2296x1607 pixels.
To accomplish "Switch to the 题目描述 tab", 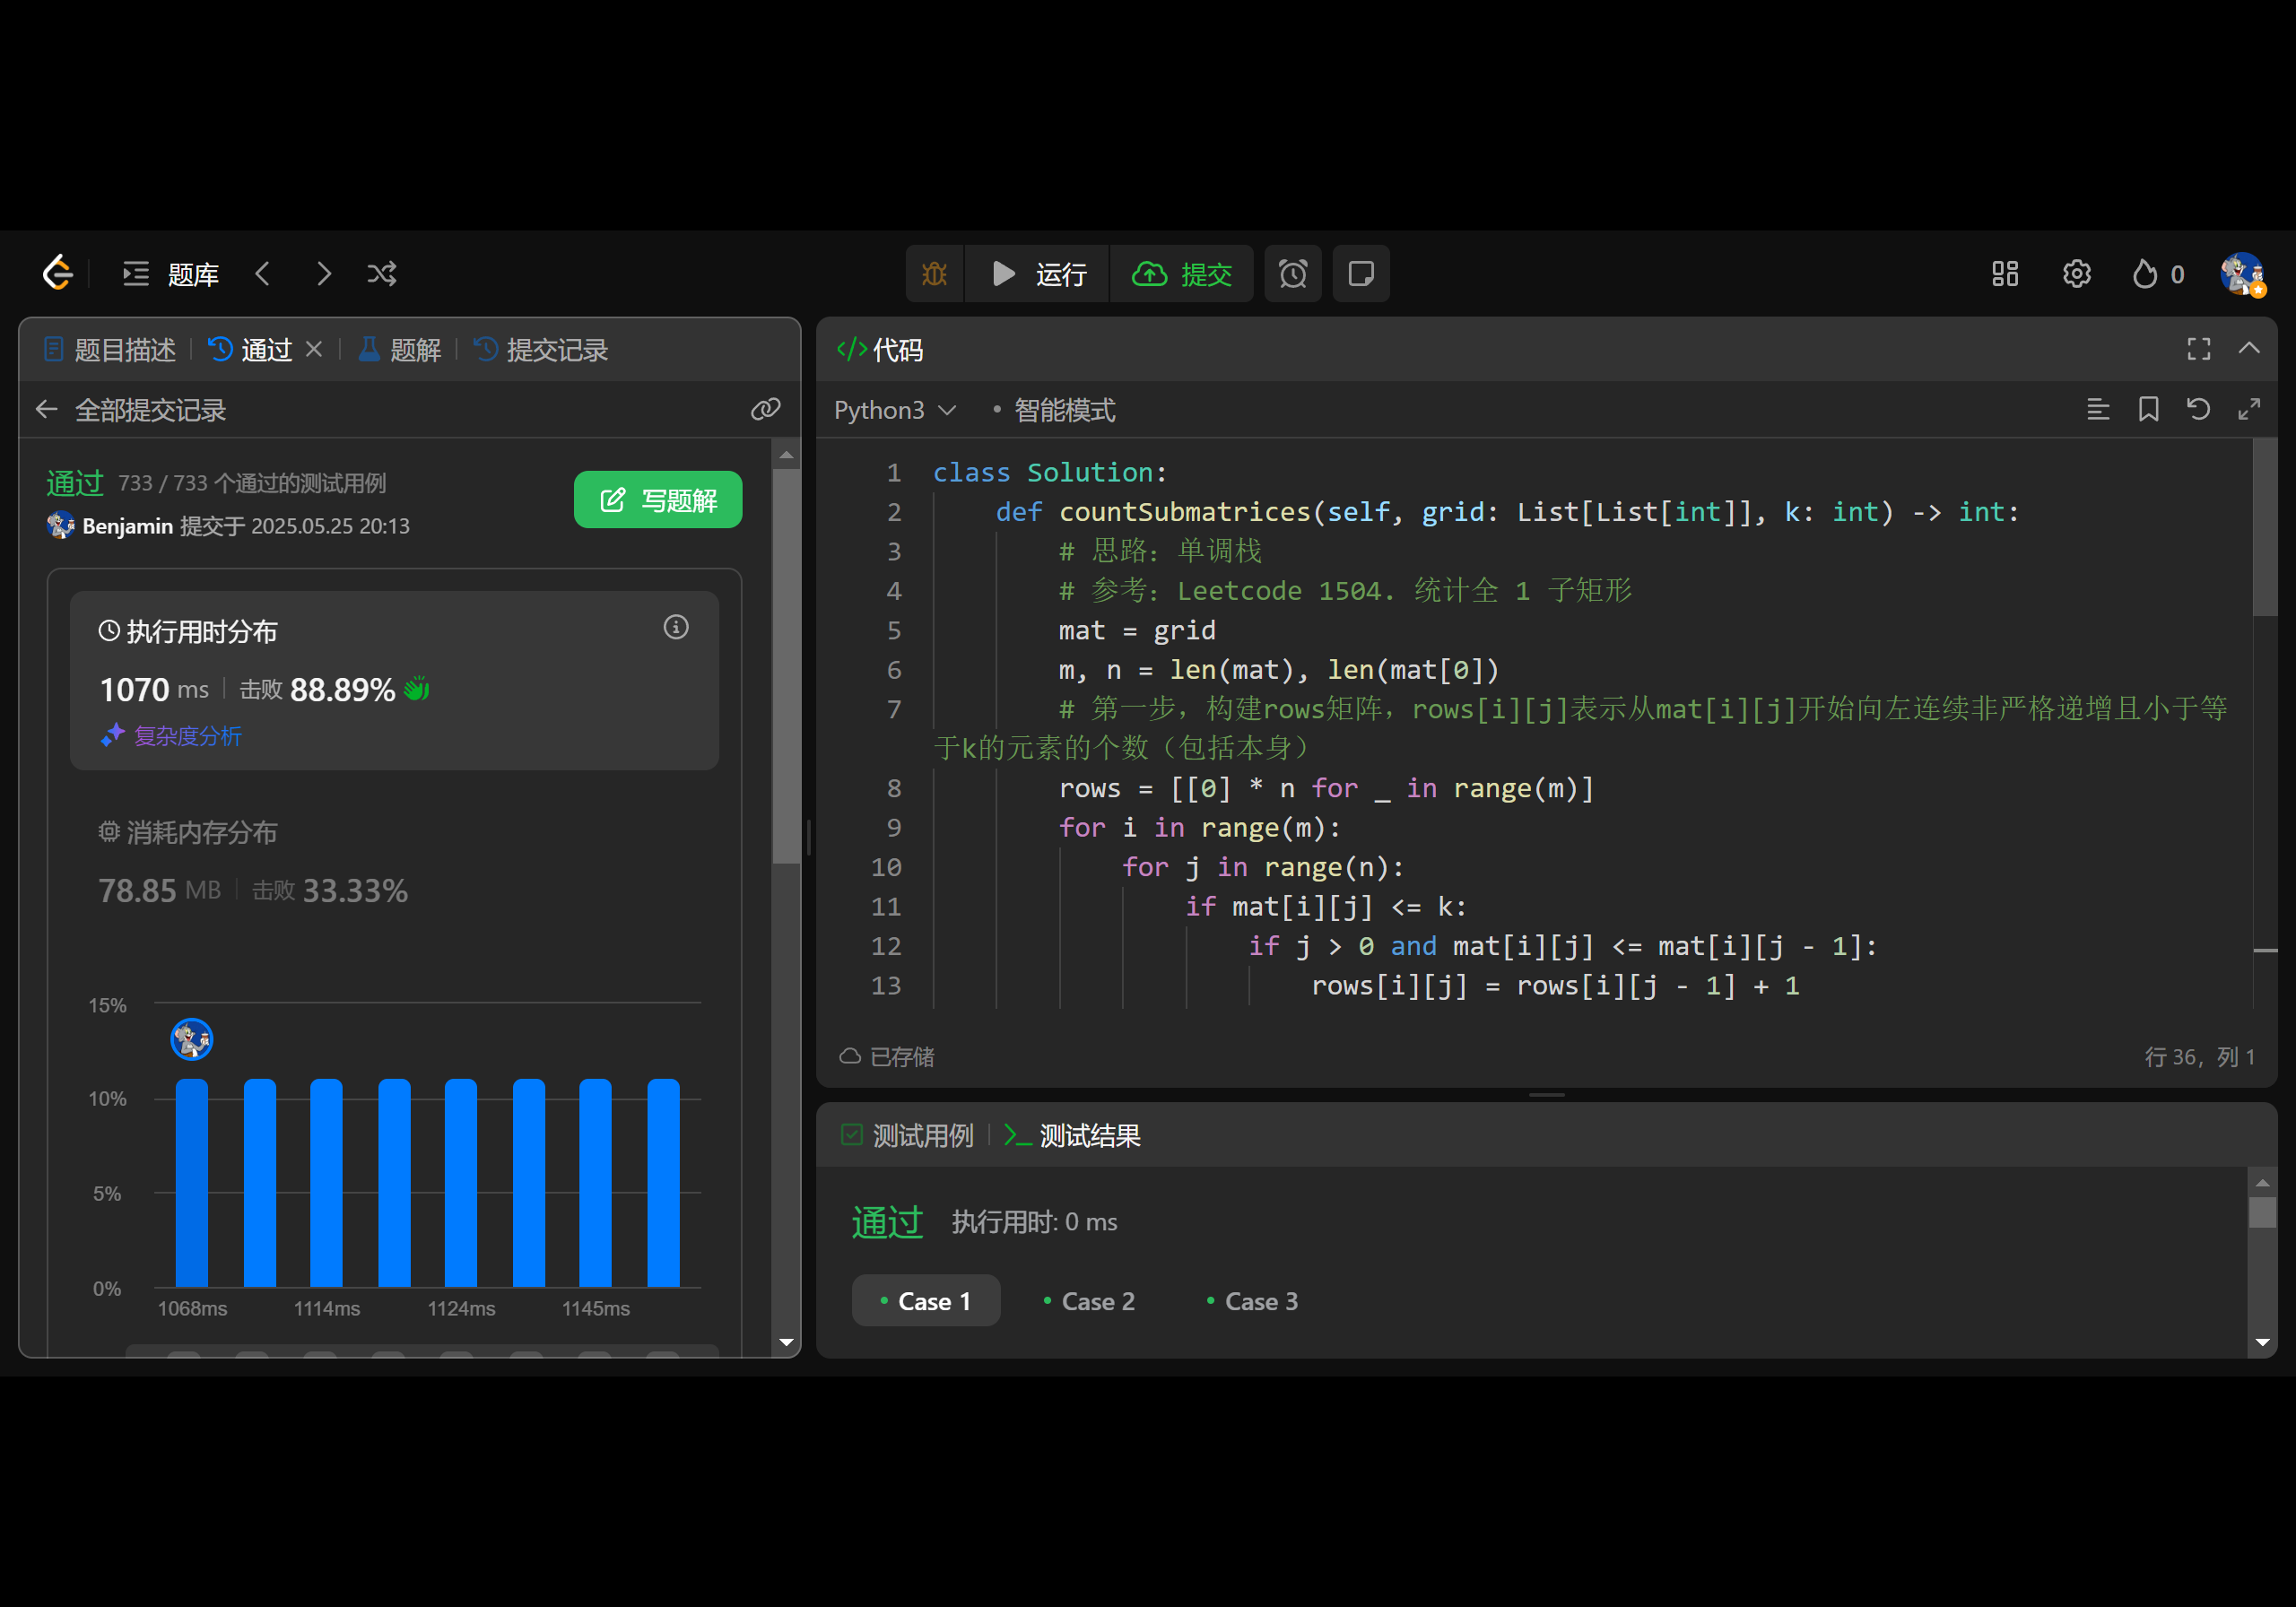I will pyautogui.click(x=110, y=350).
